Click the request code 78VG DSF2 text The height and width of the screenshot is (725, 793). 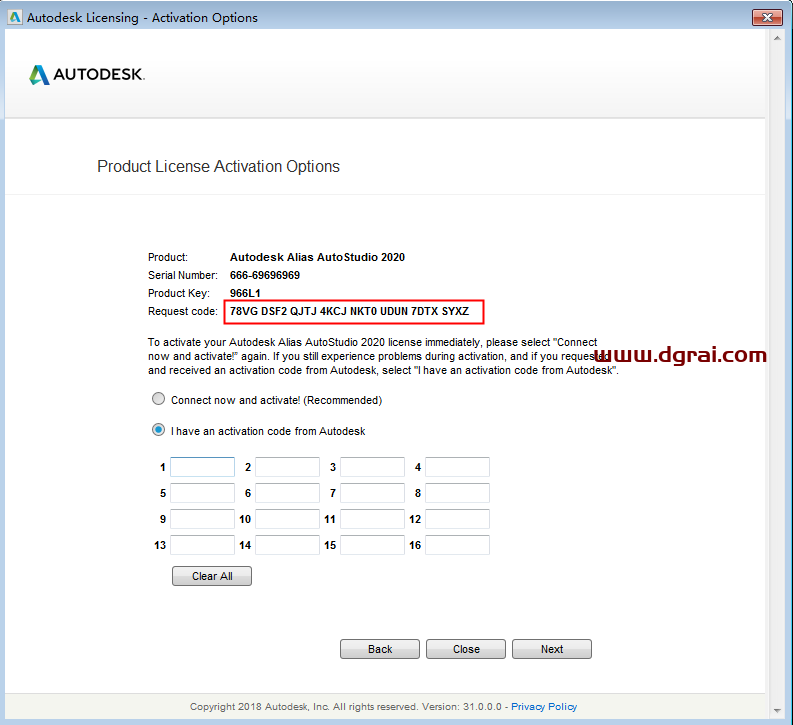point(349,311)
